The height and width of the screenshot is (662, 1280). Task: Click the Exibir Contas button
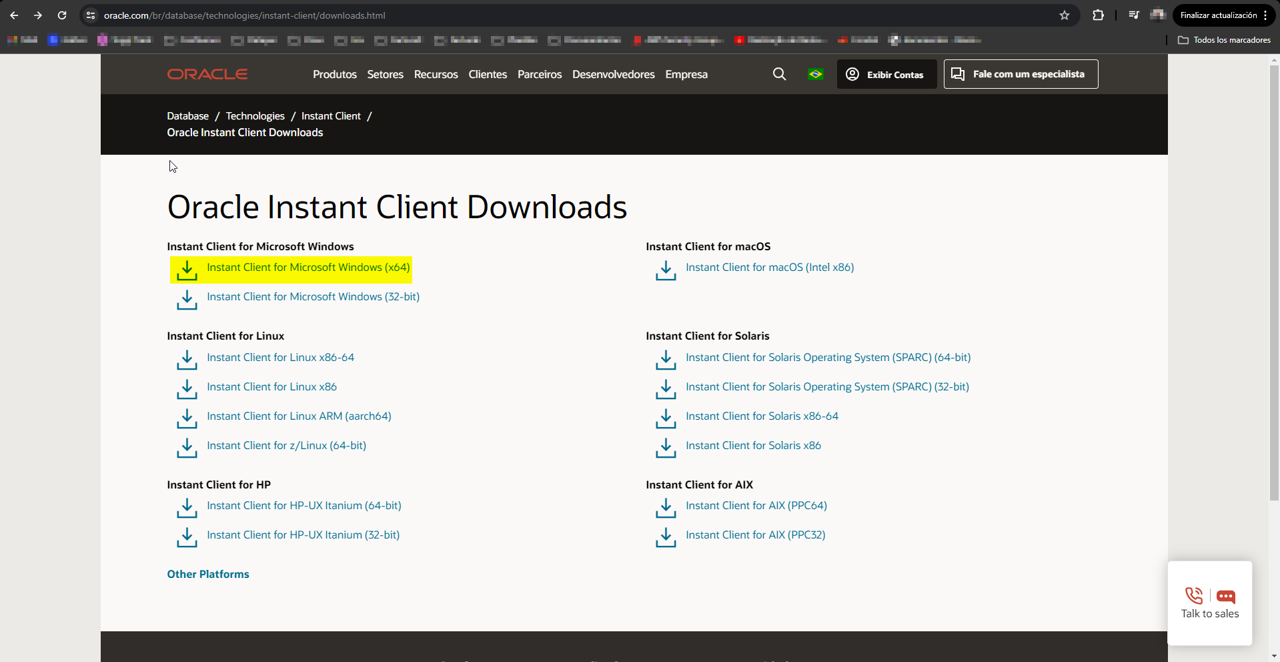[x=887, y=74]
